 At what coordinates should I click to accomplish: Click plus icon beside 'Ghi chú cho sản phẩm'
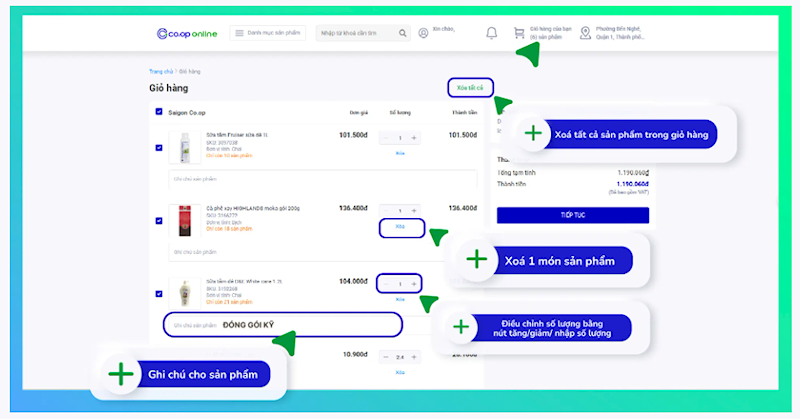pyautogui.click(x=121, y=375)
